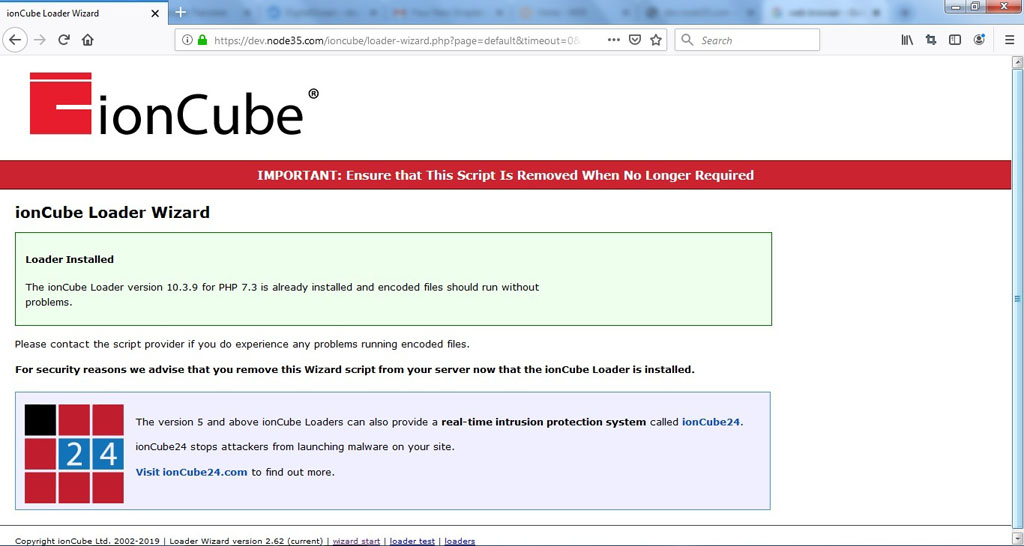The height and width of the screenshot is (546, 1024).
Task: Click the vertical scrollbar thumb
Action: tap(1017, 298)
